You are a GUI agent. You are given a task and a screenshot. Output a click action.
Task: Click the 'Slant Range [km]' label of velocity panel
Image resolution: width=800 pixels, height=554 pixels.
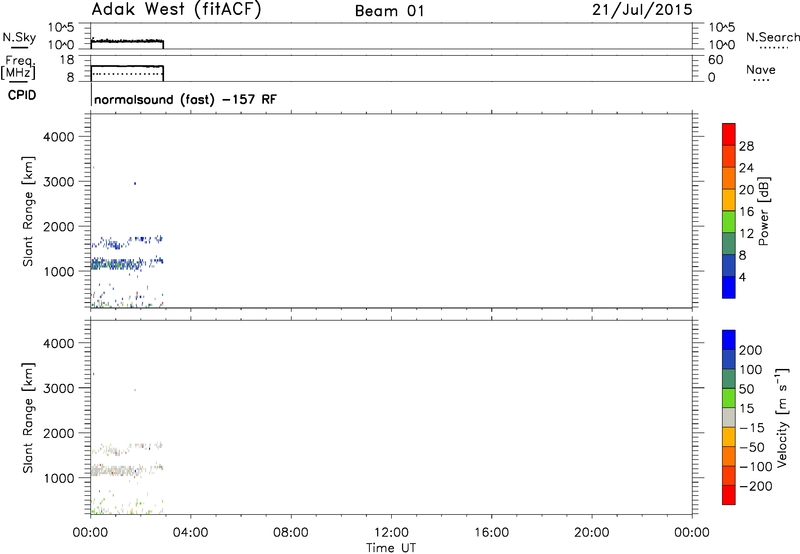(x=29, y=418)
